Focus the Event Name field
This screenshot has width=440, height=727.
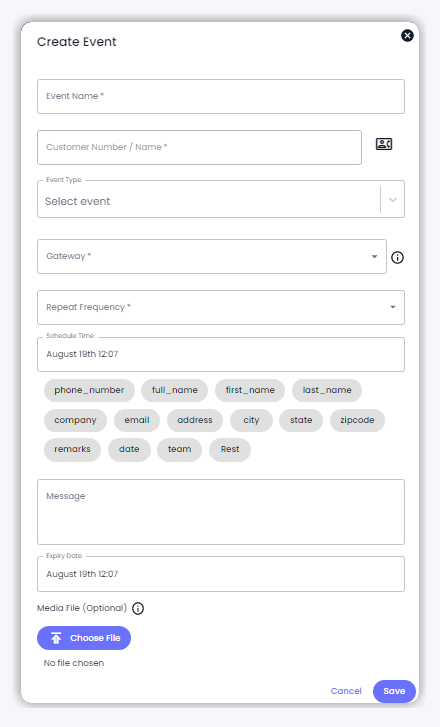[x=221, y=96]
